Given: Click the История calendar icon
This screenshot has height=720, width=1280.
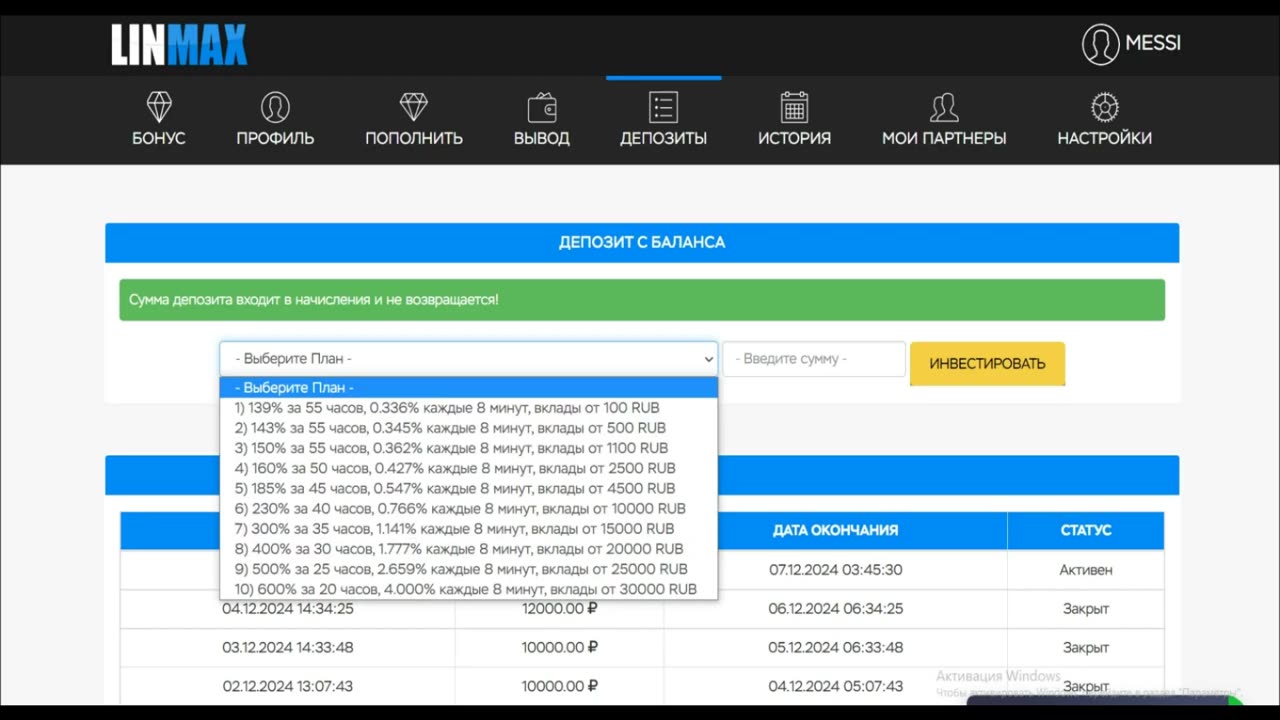Looking at the screenshot, I should click(x=794, y=107).
